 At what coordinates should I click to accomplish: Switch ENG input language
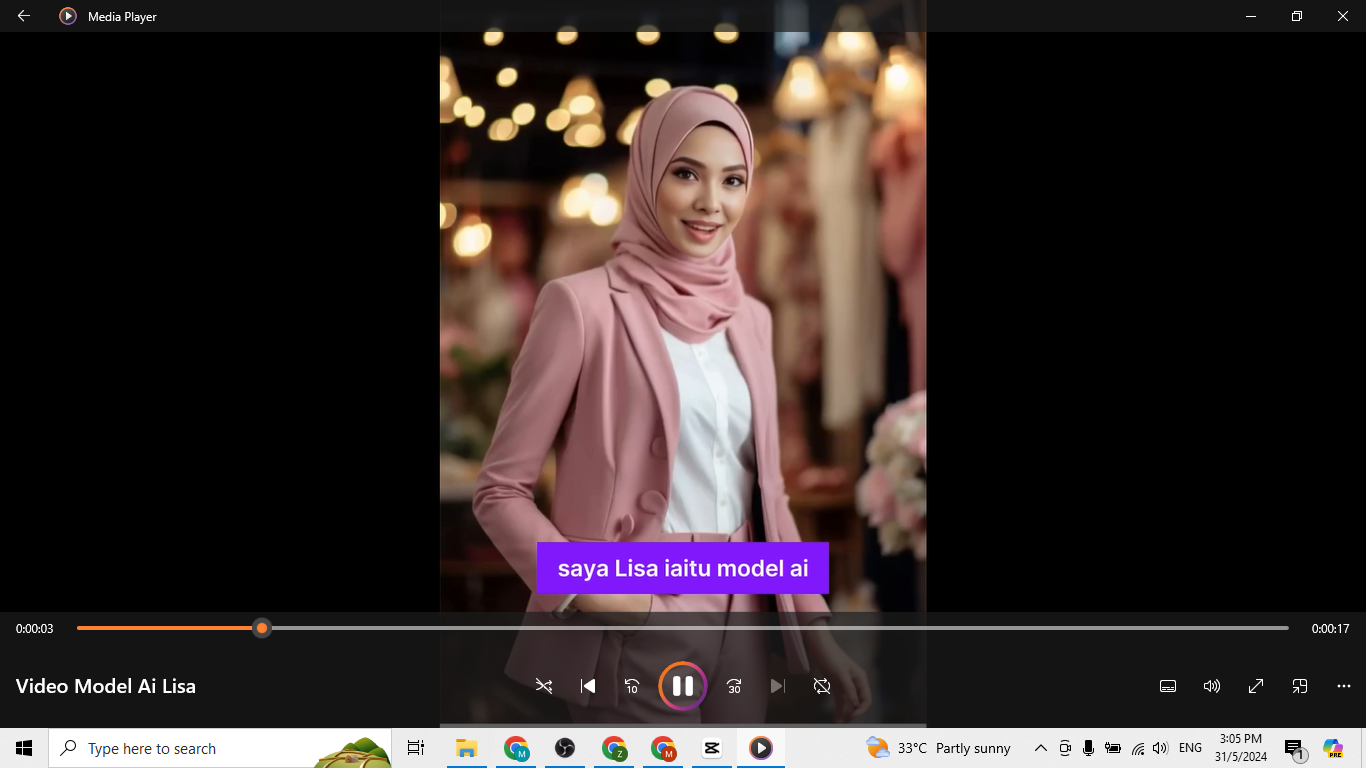1190,748
